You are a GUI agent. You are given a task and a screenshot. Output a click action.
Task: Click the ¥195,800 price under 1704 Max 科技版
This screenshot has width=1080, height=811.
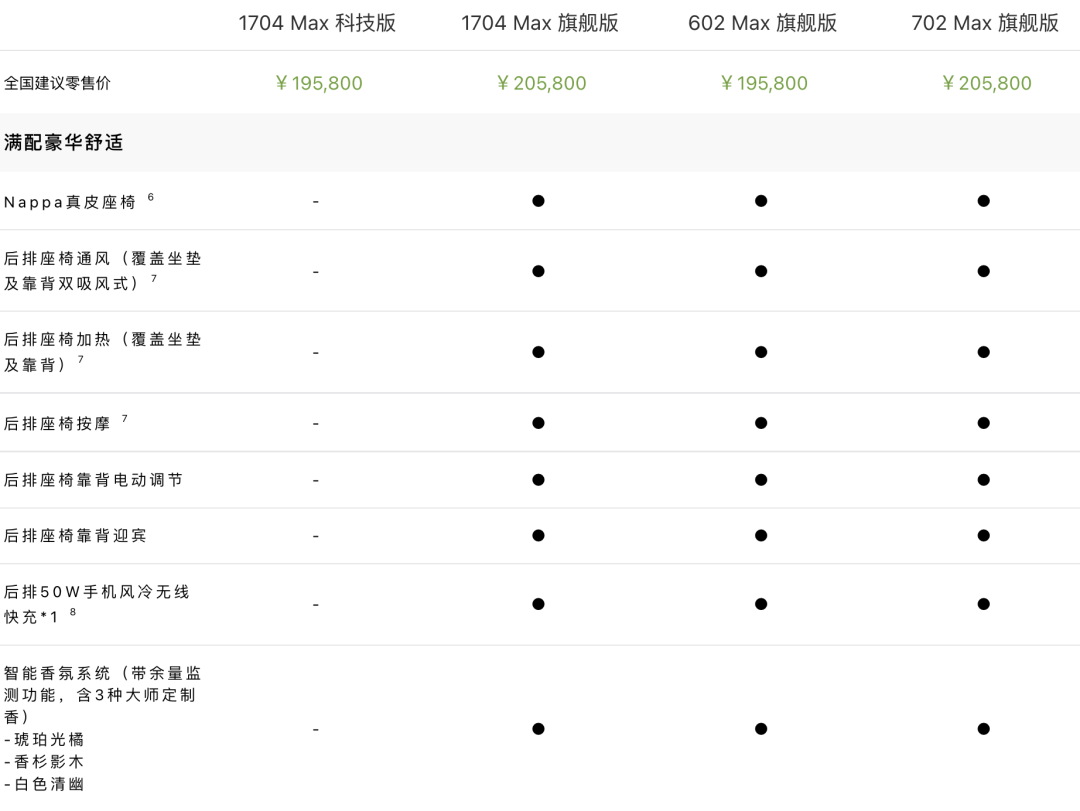tap(318, 83)
